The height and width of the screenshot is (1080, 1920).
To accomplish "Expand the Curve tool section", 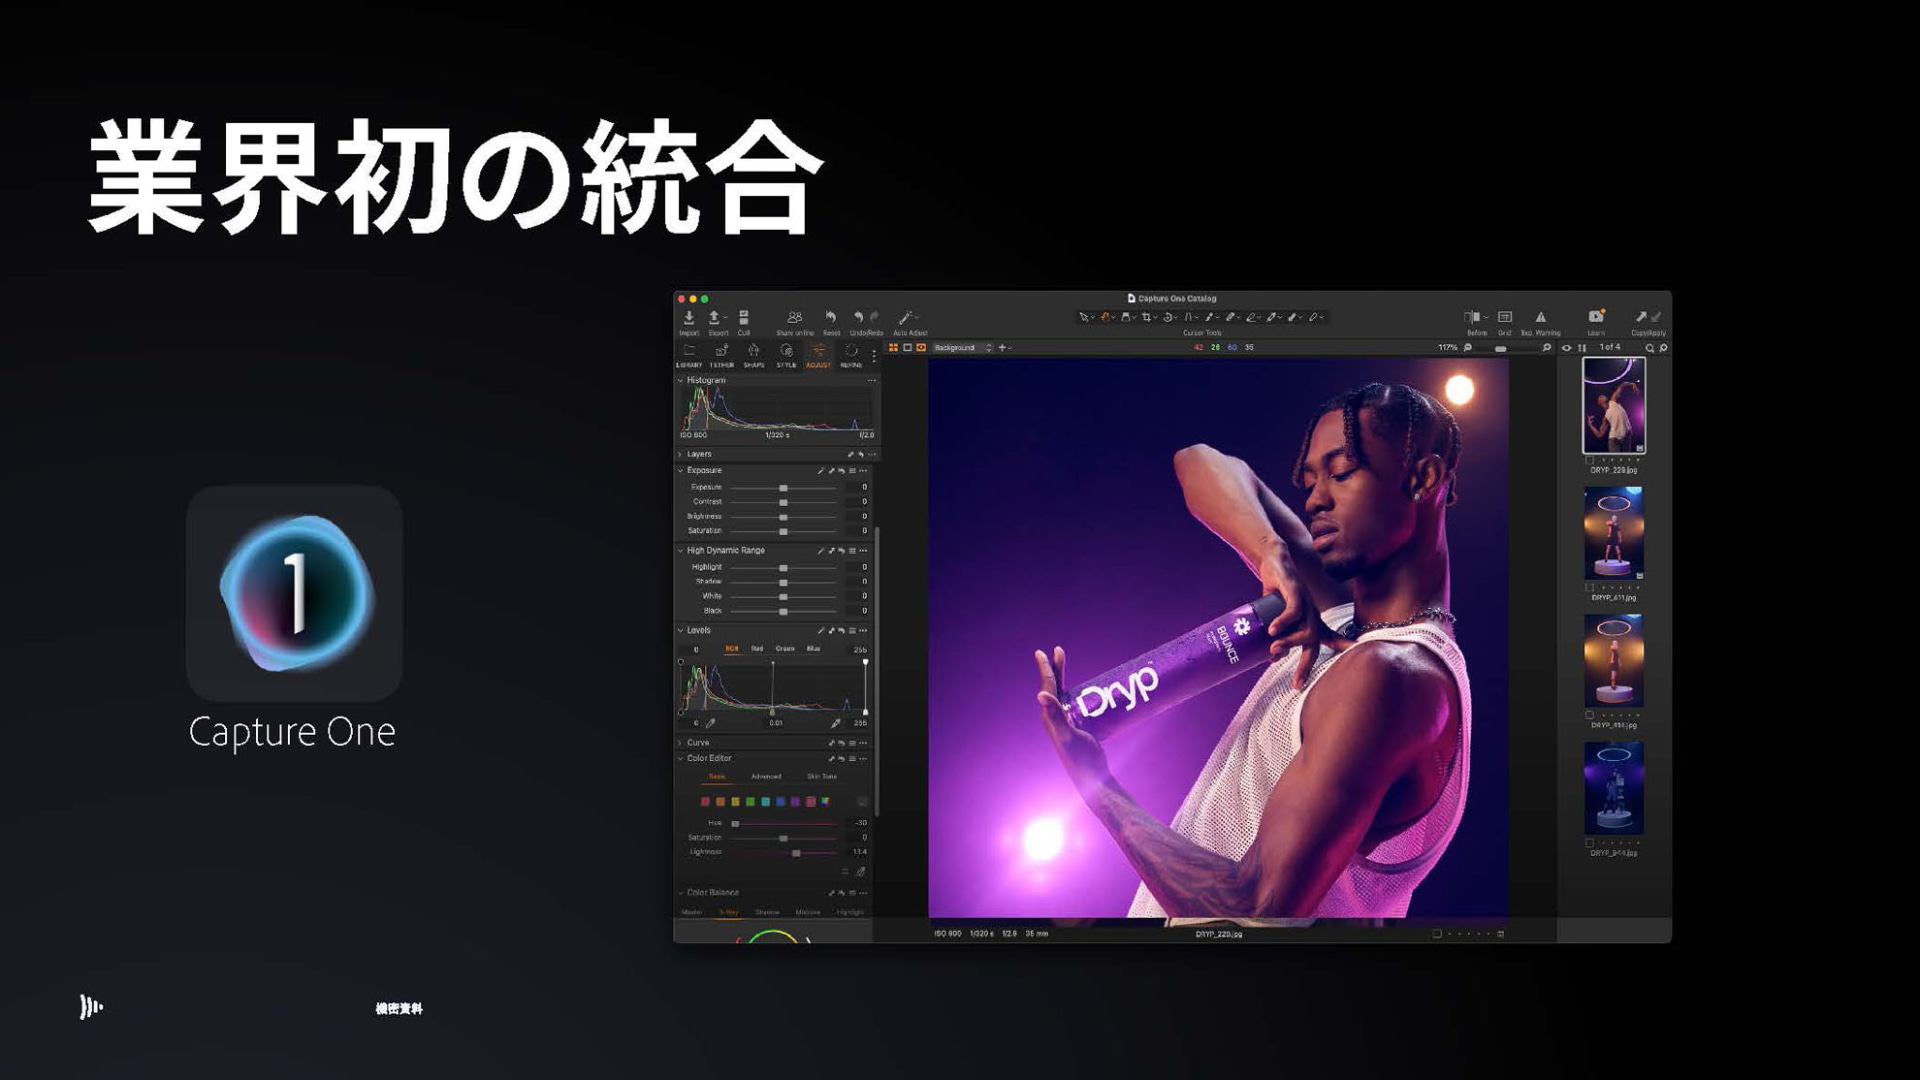I will (x=681, y=743).
